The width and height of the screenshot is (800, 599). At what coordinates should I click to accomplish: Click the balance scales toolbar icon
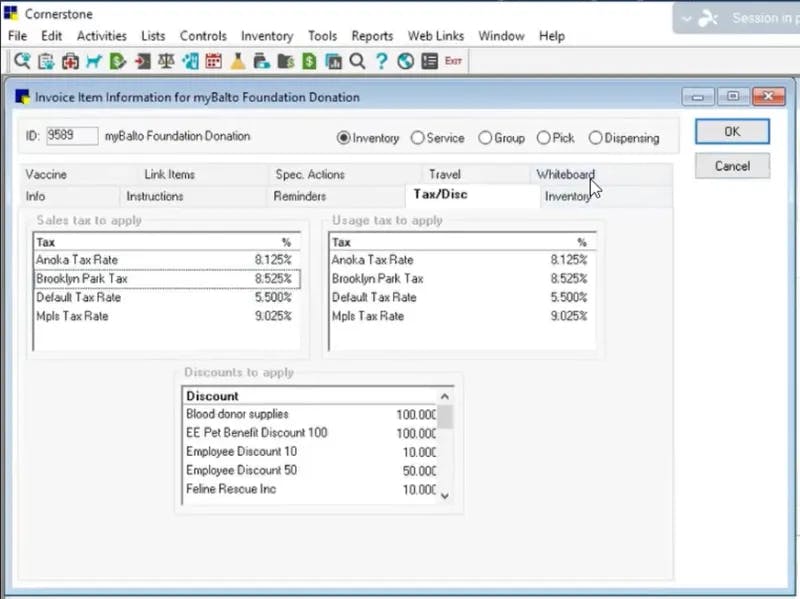pos(166,61)
